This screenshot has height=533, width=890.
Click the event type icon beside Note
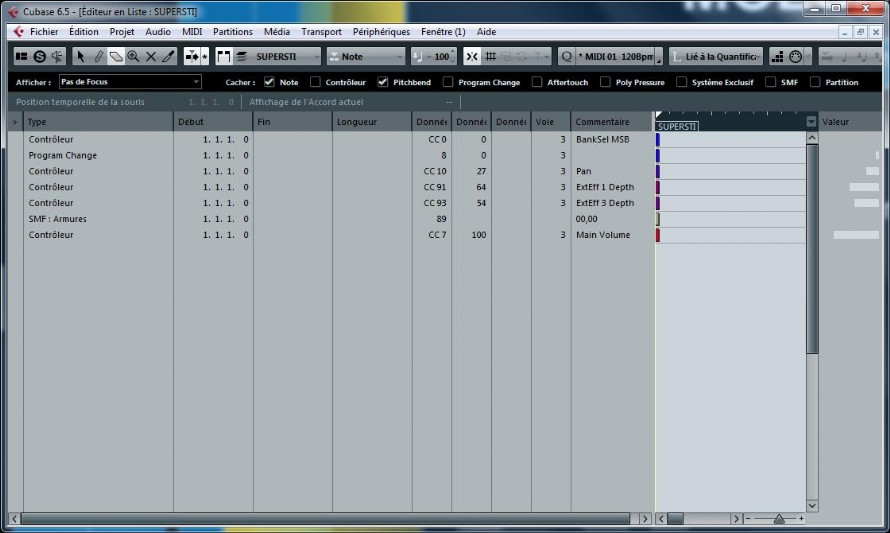point(334,56)
